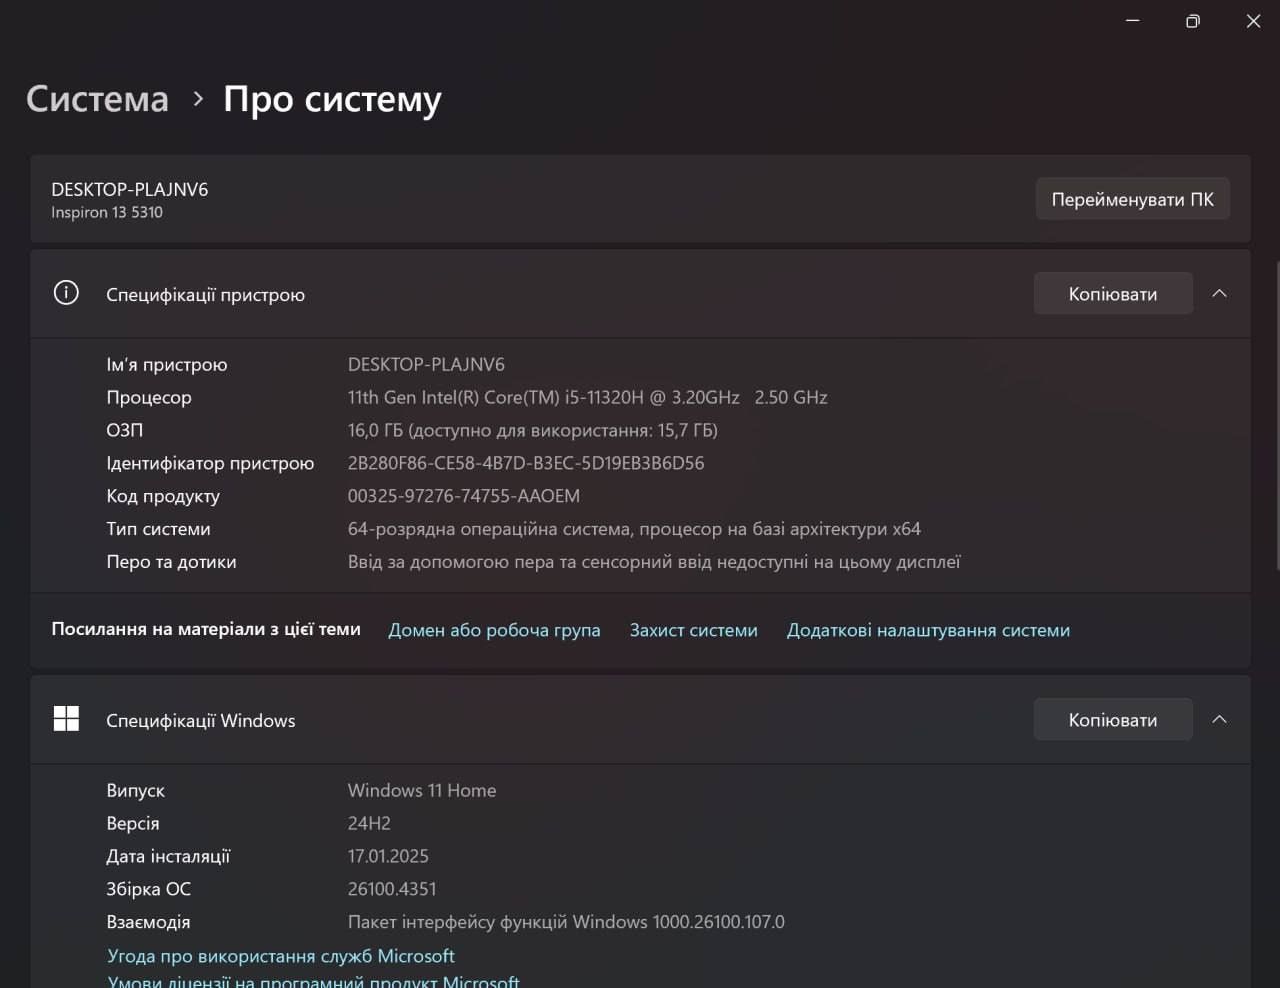Select install date 17.01.2025
The height and width of the screenshot is (988, 1280).
coord(388,856)
